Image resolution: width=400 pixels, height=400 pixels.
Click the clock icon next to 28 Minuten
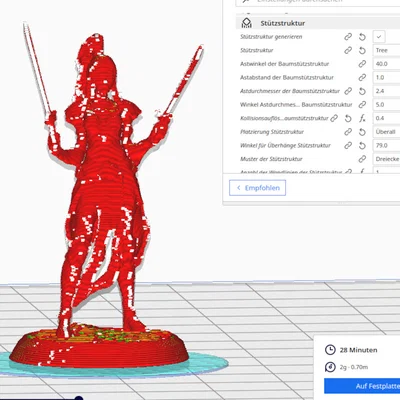coord(330,350)
